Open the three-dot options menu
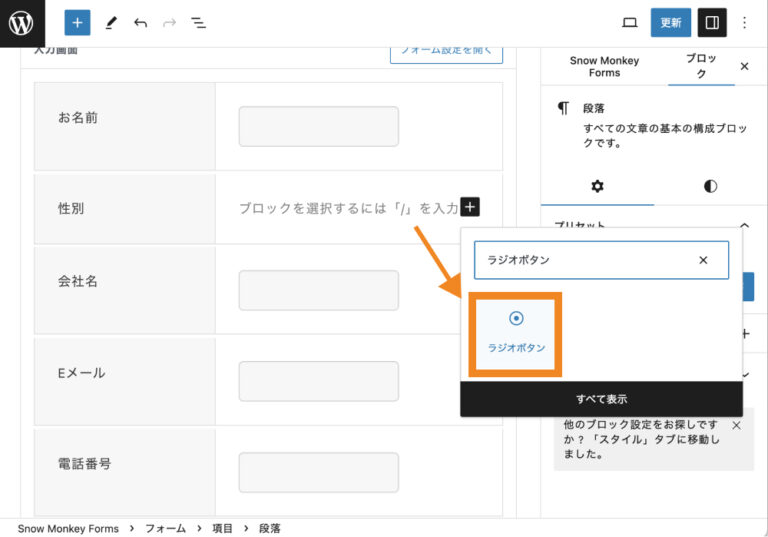 [x=744, y=22]
